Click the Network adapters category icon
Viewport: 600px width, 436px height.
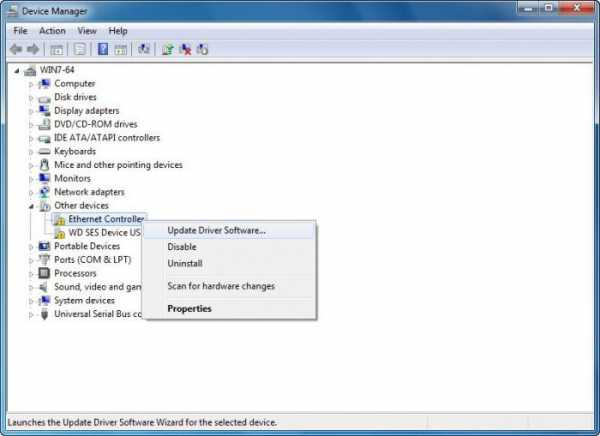[x=44, y=192]
